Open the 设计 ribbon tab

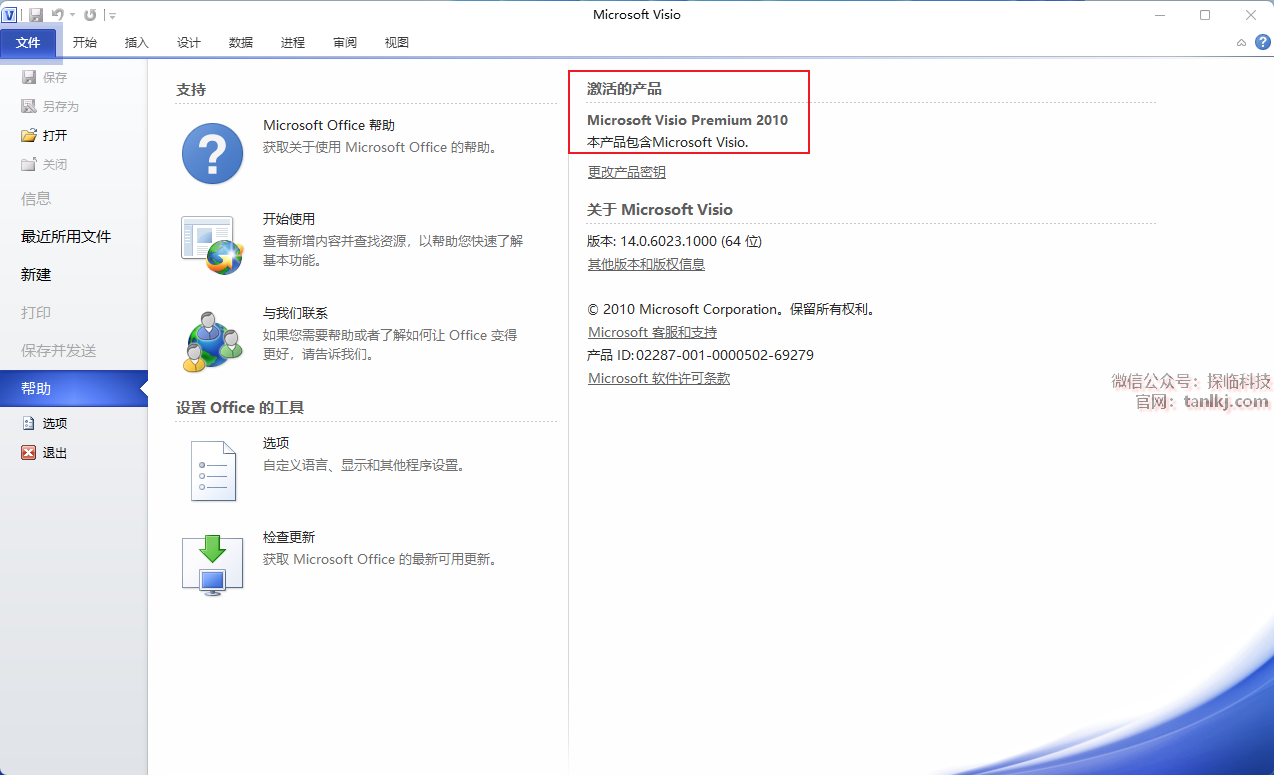[189, 43]
